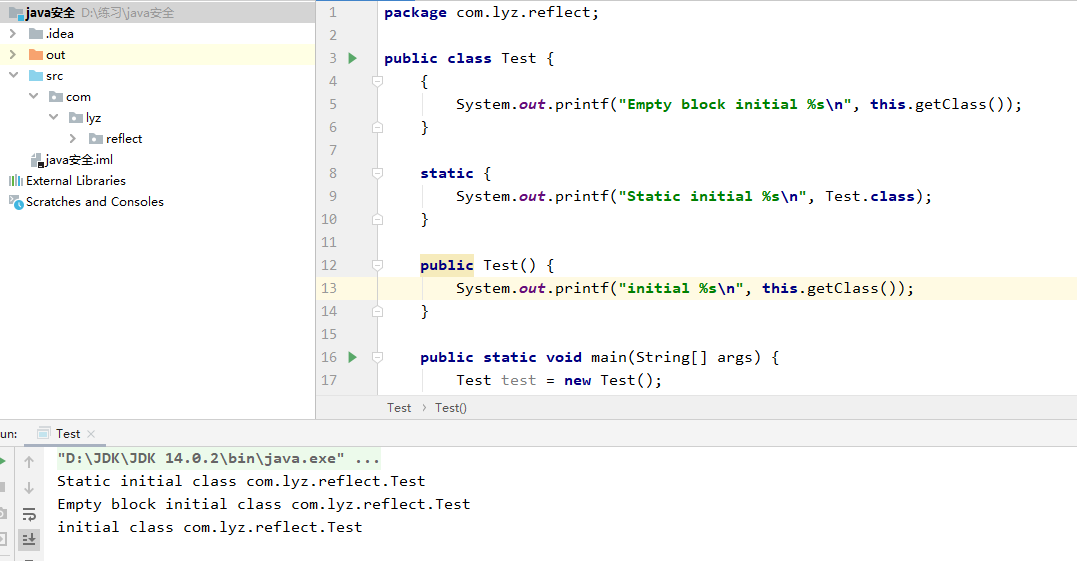The height and width of the screenshot is (561, 1077).
Task: Fold the main method at line 16
Action: (377, 357)
